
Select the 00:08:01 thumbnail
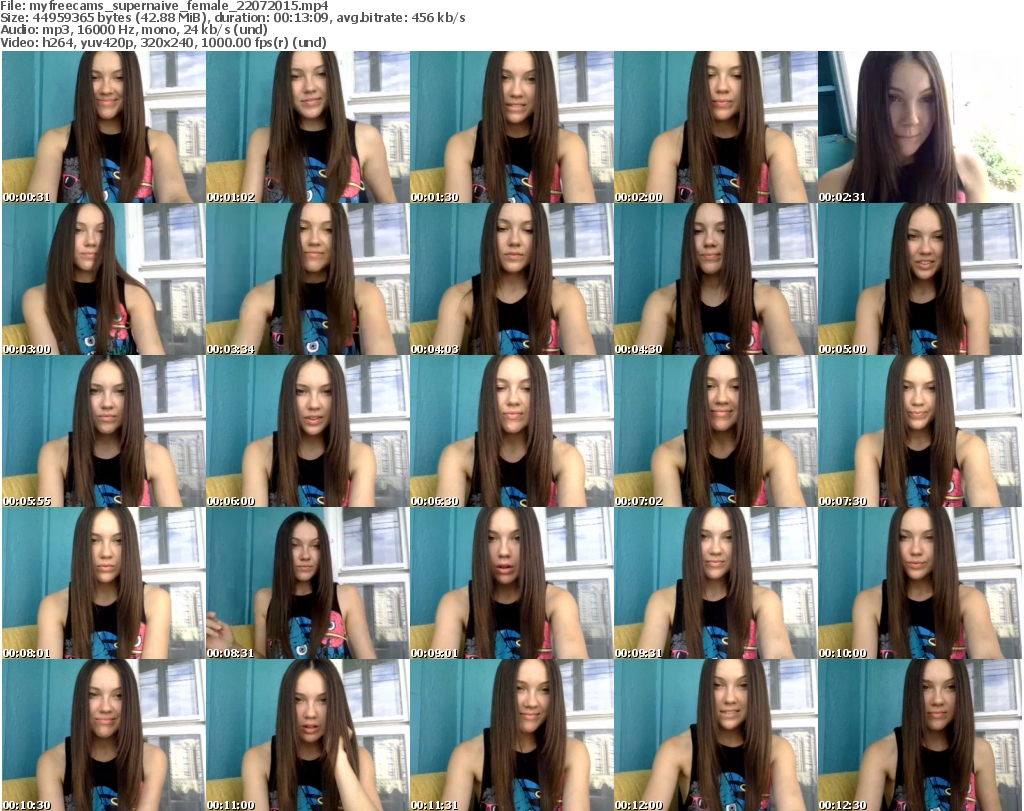point(104,583)
